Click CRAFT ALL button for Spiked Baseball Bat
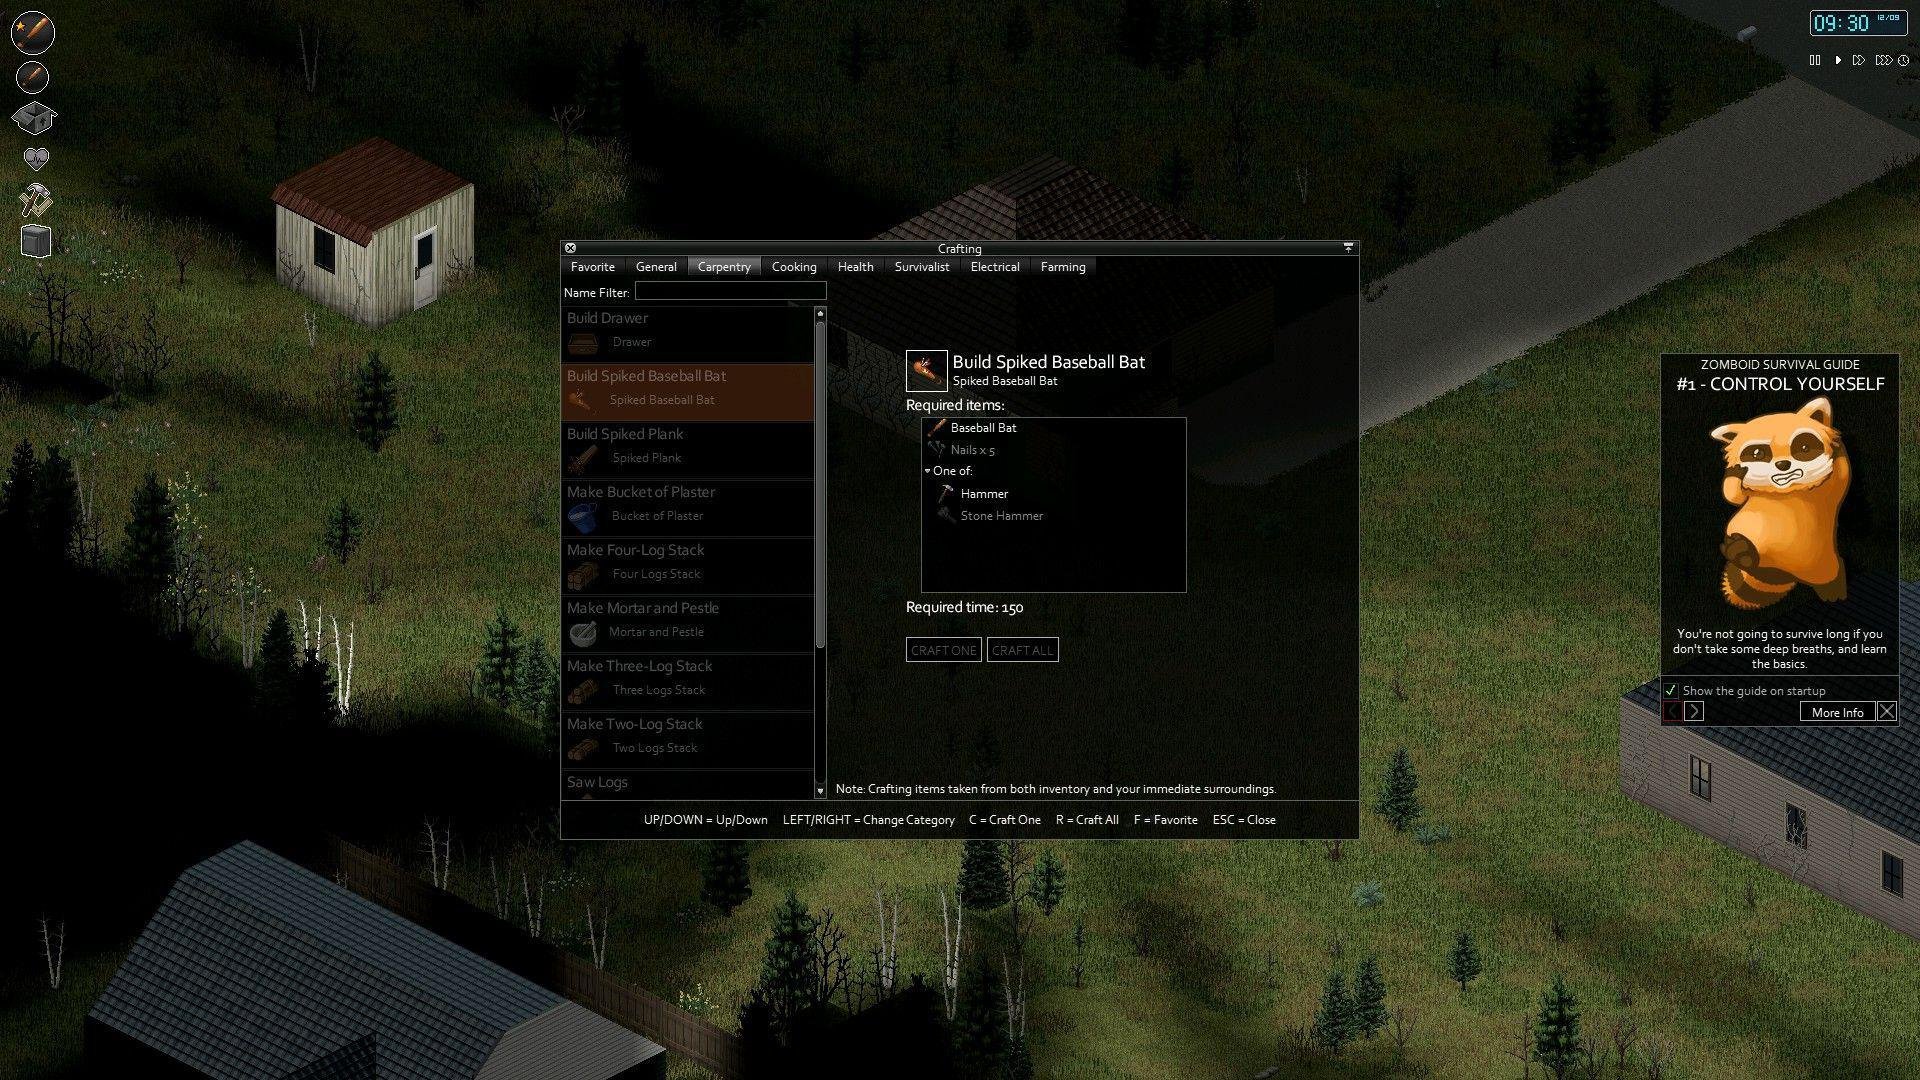The width and height of the screenshot is (1920, 1080). [1022, 649]
